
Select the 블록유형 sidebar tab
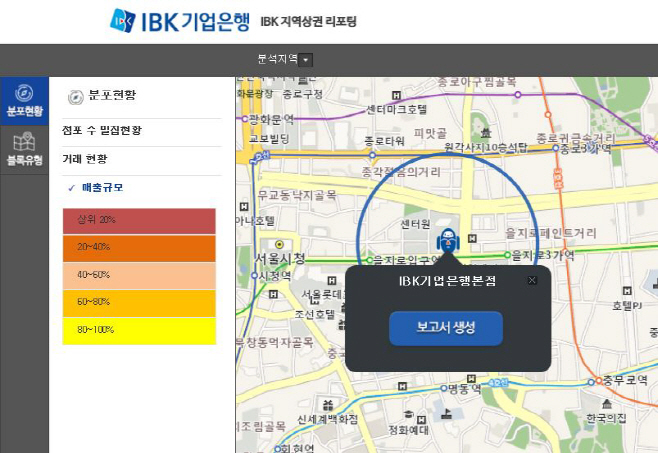(24, 150)
